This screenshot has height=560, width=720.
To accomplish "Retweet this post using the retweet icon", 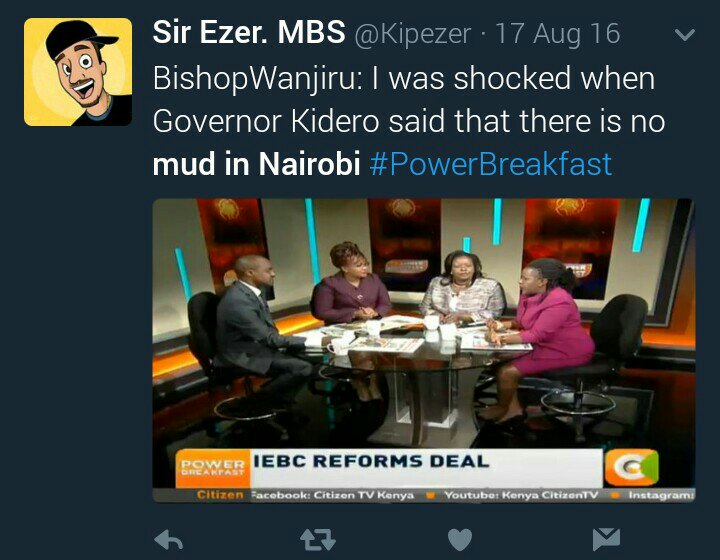I will click(x=318, y=540).
